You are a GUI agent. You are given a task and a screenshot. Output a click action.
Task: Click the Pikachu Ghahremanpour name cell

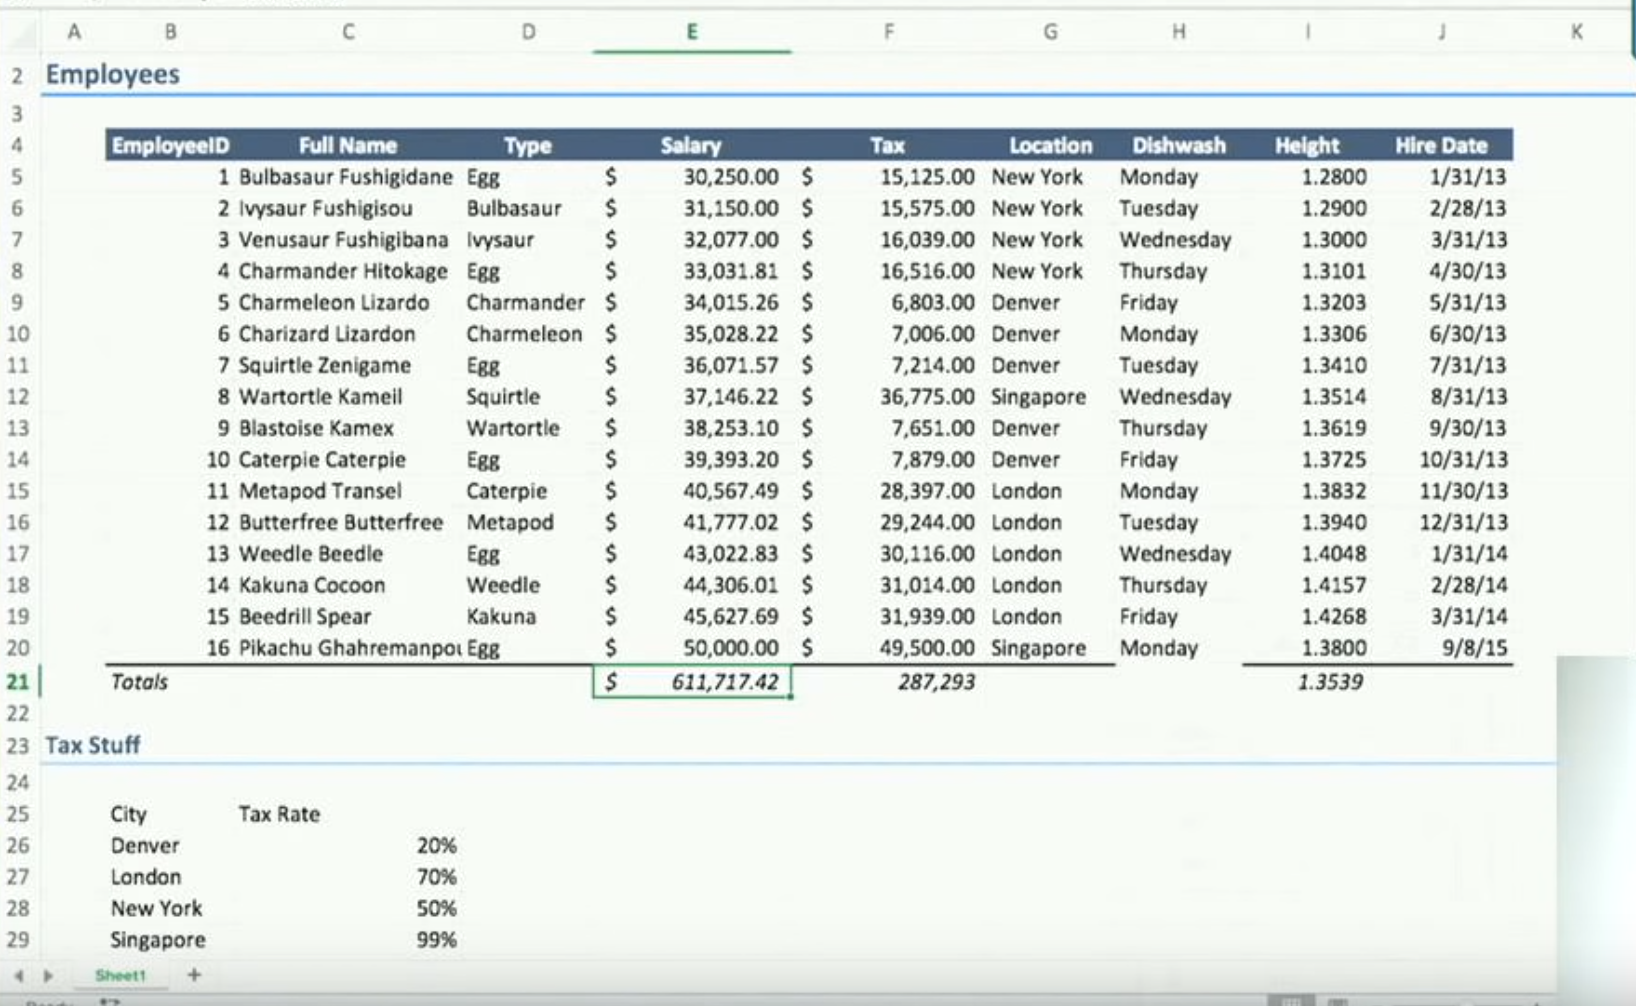[x=348, y=648]
